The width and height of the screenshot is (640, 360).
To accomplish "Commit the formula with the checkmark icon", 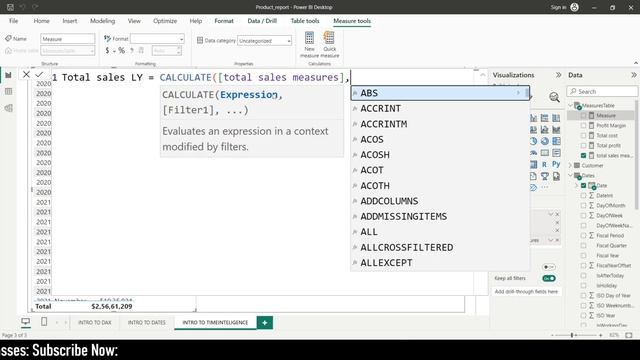I will tap(39, 74).
